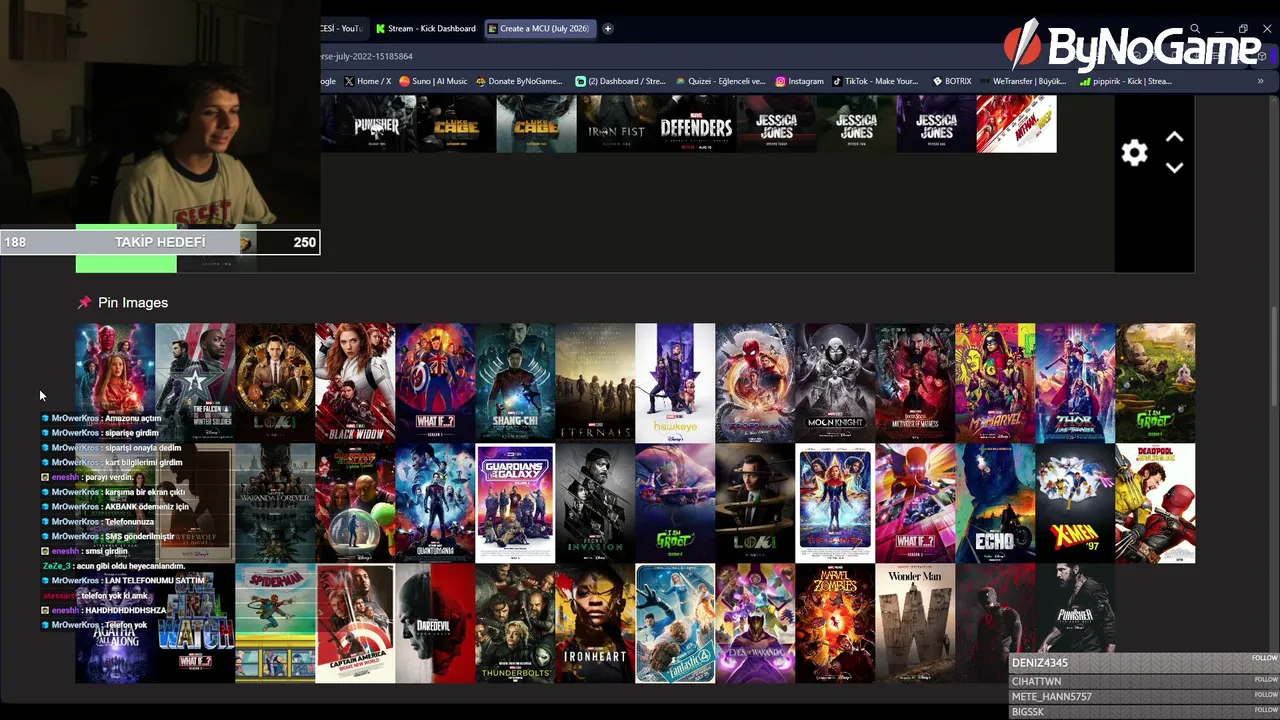Select the Ant-Man and the Wasp poster
Viewport: 1280px width, 720px height.
(x=1016, y=124)
